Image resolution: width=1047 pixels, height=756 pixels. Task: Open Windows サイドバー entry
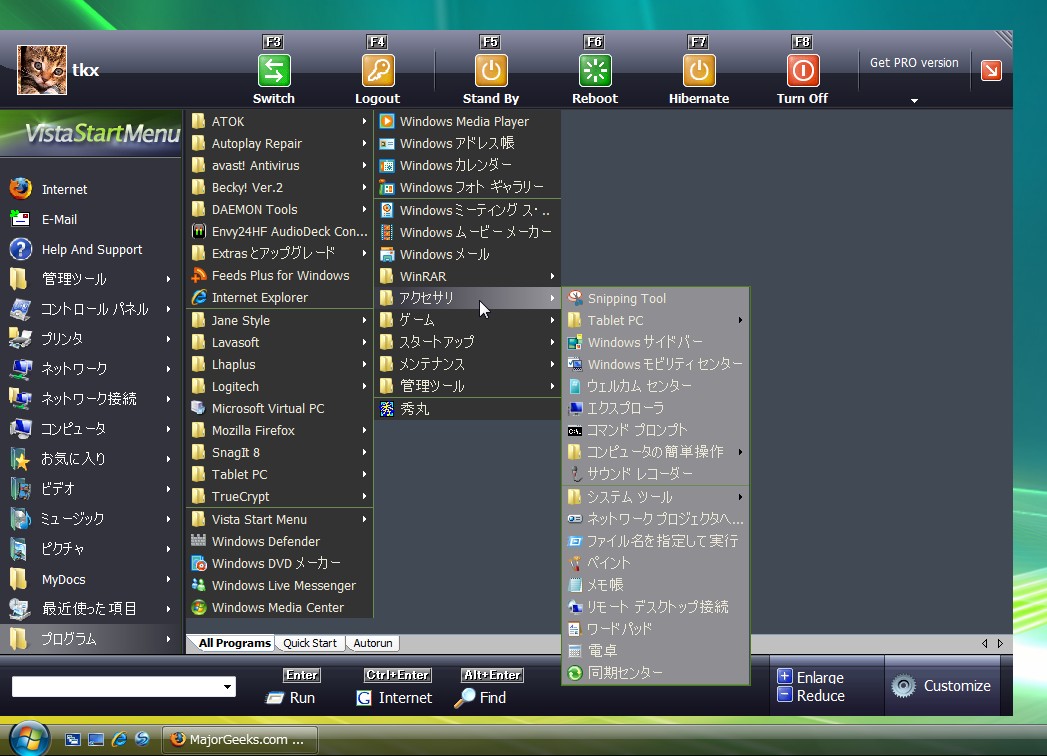pyautogui.click(x=656, y=343)
